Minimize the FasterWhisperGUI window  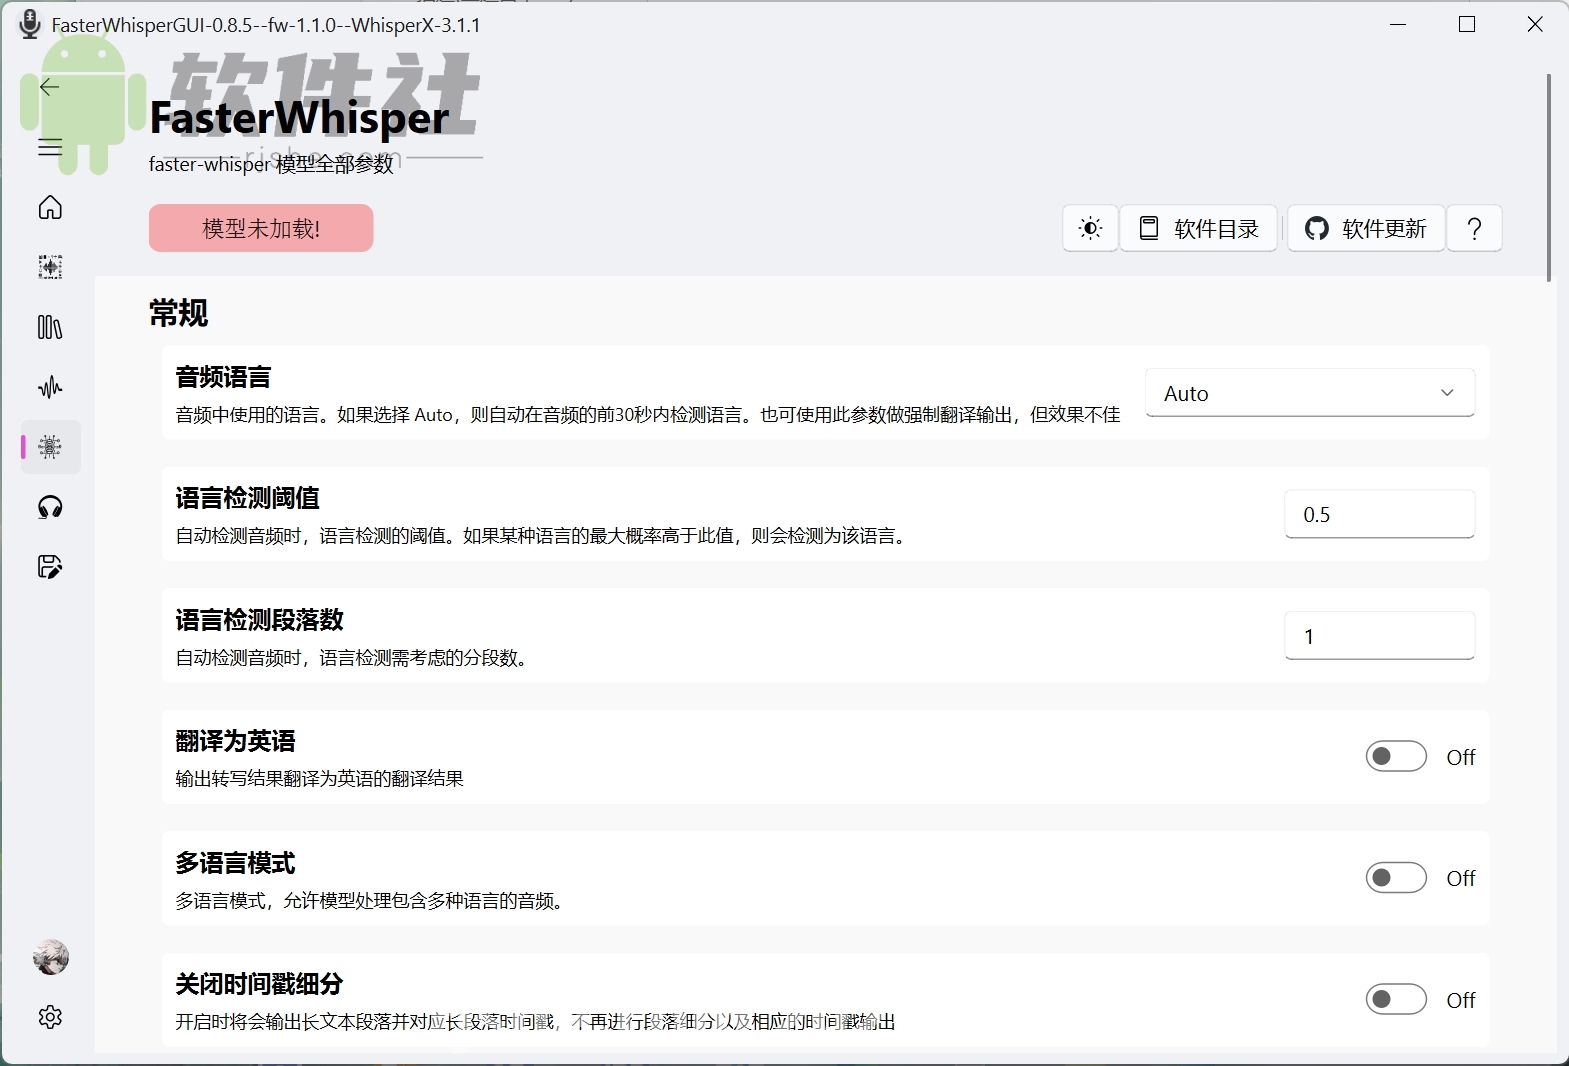(1398, 24)
